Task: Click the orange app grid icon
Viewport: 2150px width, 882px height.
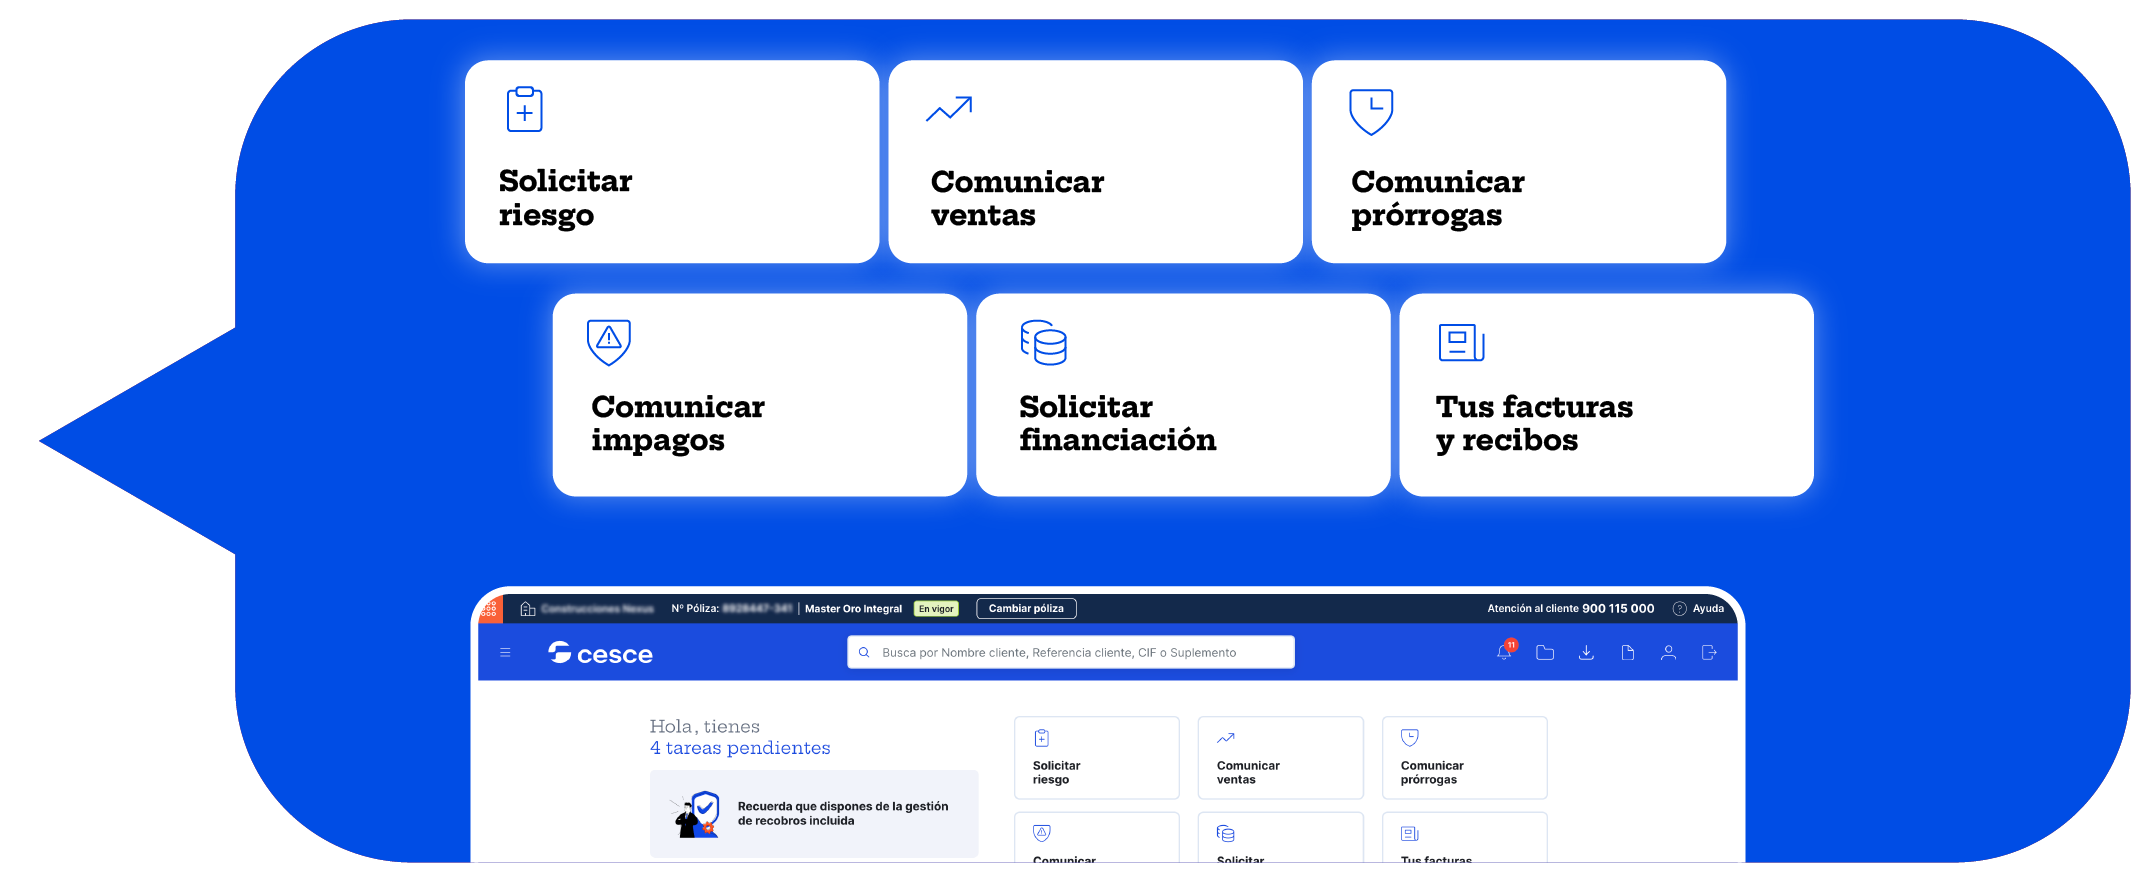Action: click(490, 608)
